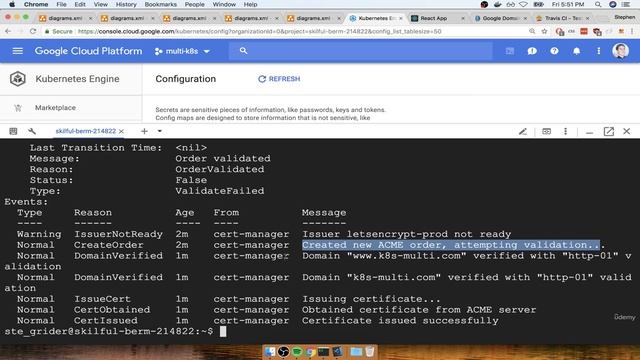Close the React App tab

tap(463, 18)
